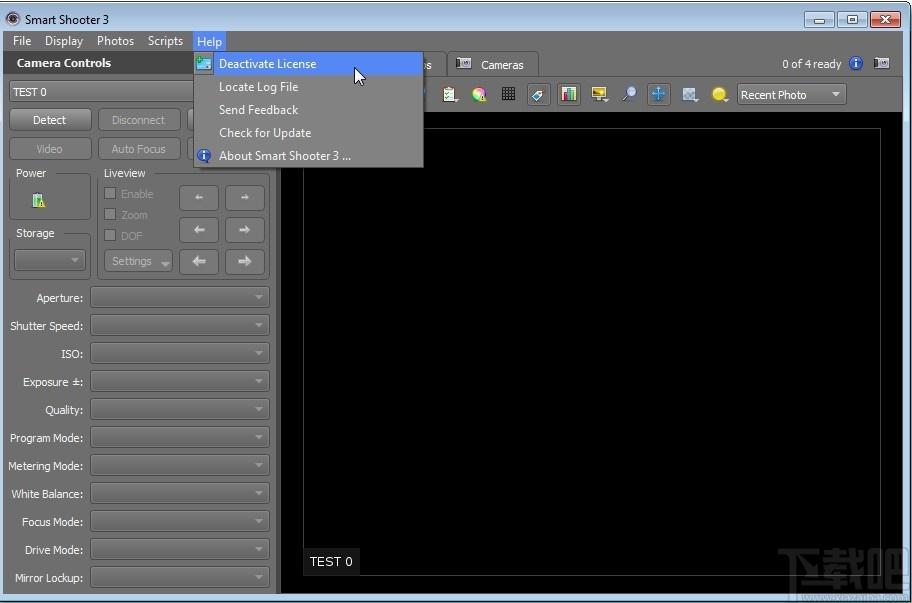This screenshot has width=912, height=603.
Task: Open the Shutter Speed dropdown
Action: click(x=180, y=326)
